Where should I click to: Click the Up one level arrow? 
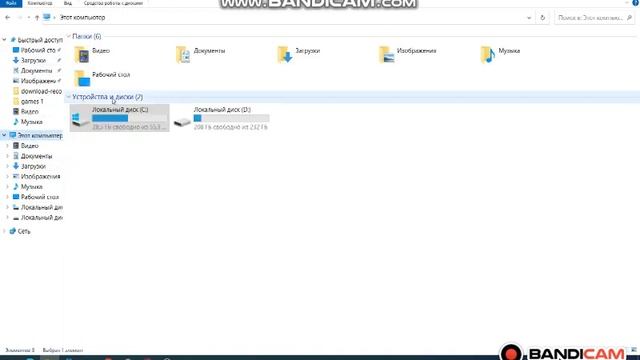[x=37, y=18]
